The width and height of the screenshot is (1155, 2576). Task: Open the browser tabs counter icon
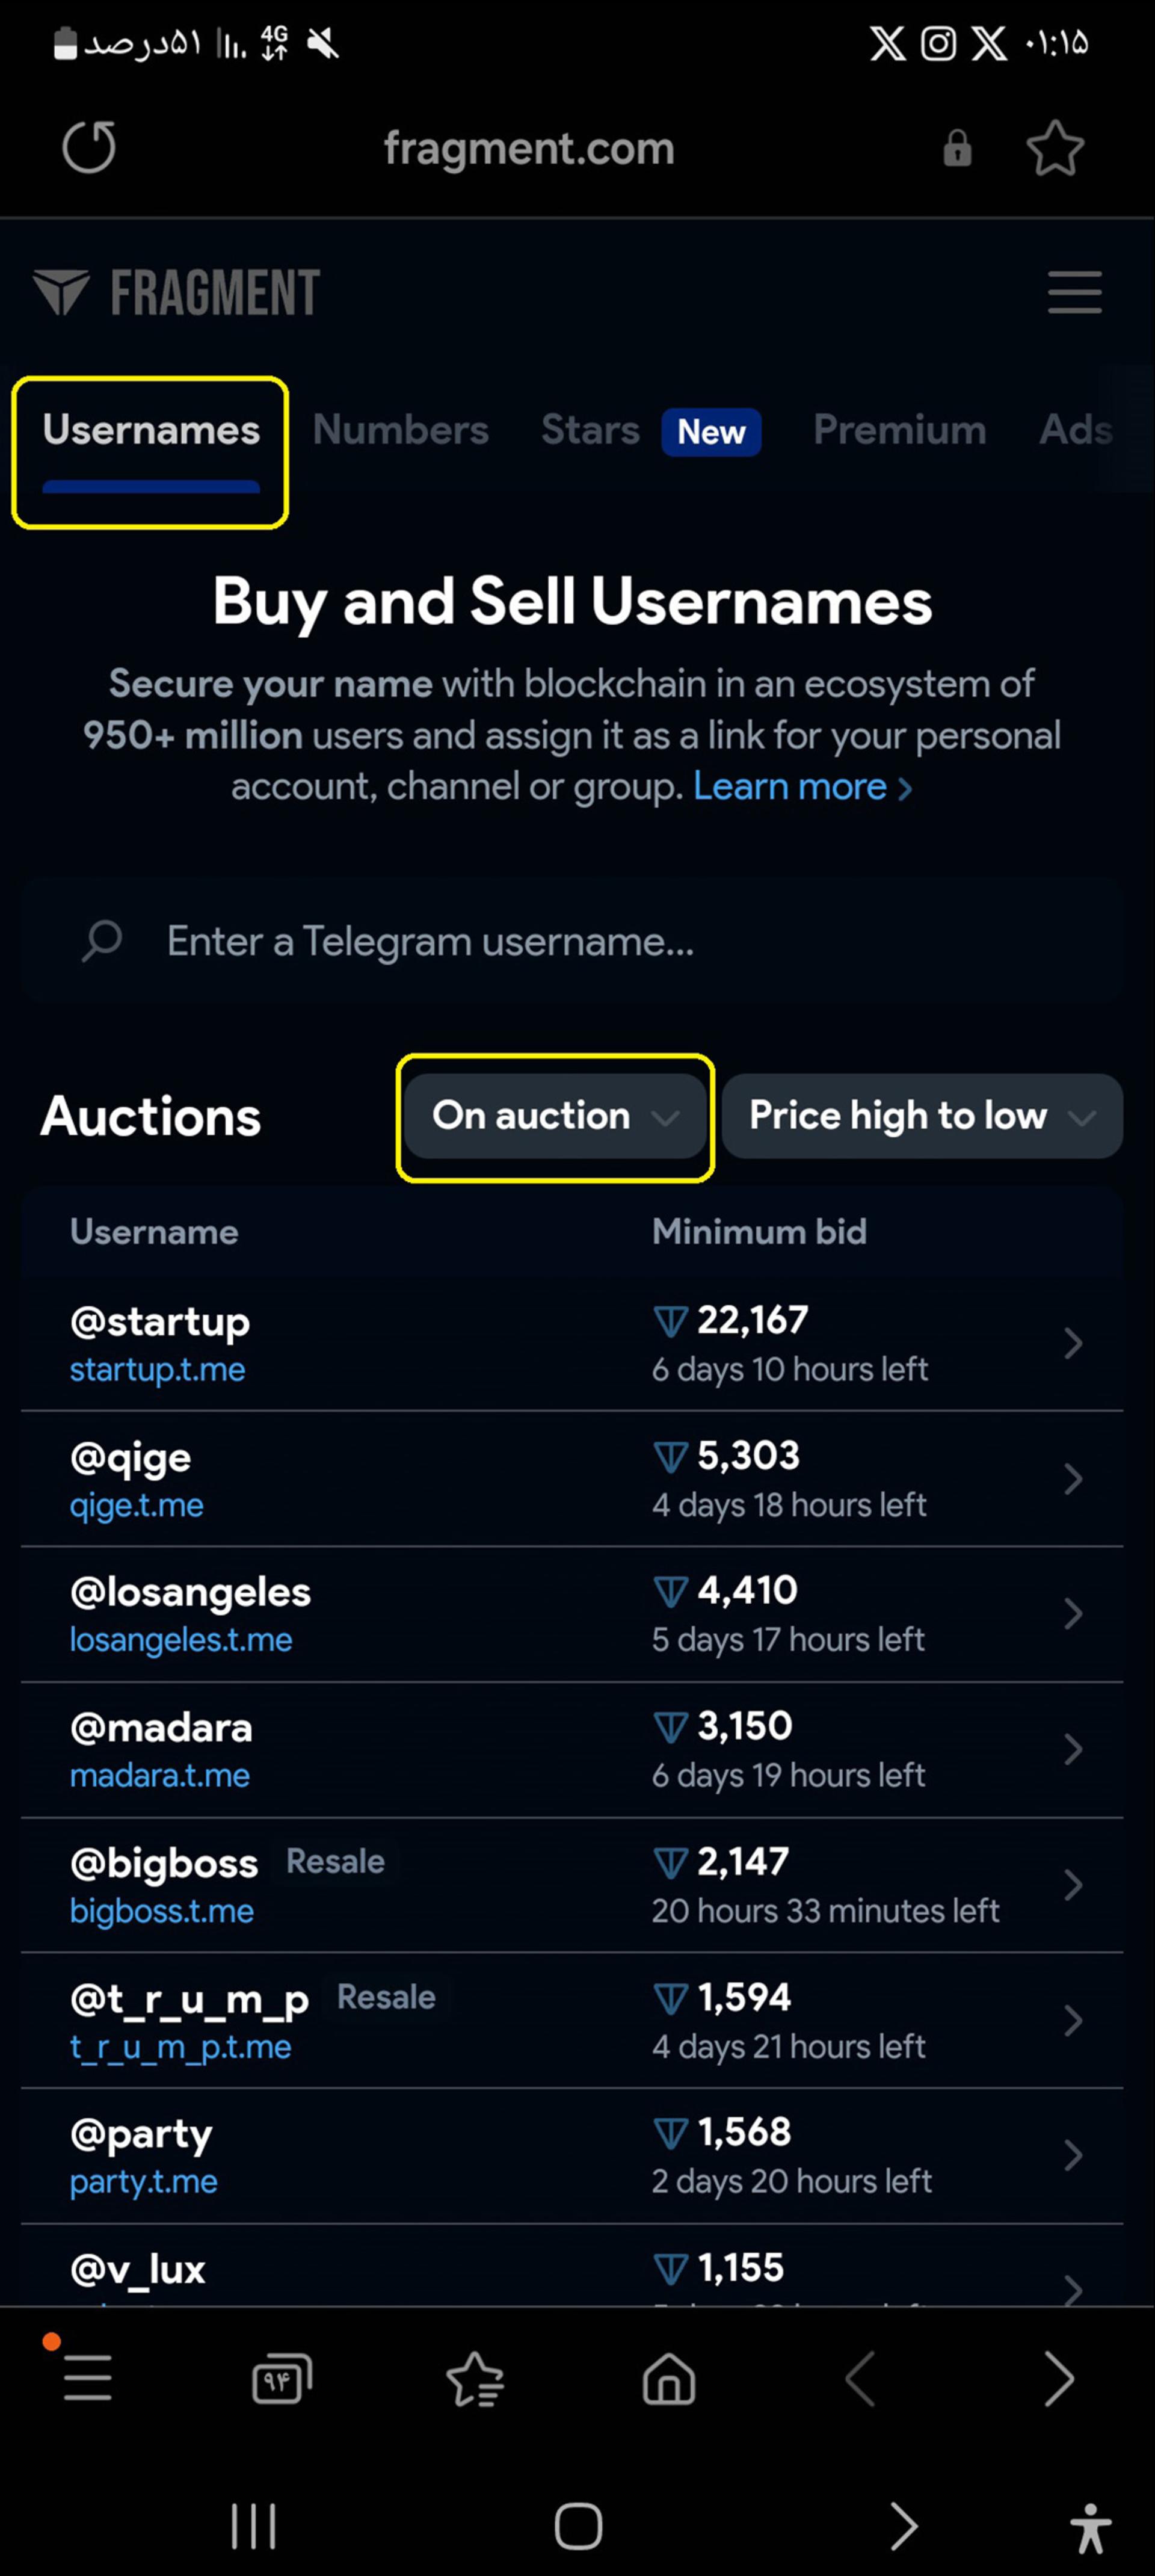pyautogui.click(x=281, y=2378)
